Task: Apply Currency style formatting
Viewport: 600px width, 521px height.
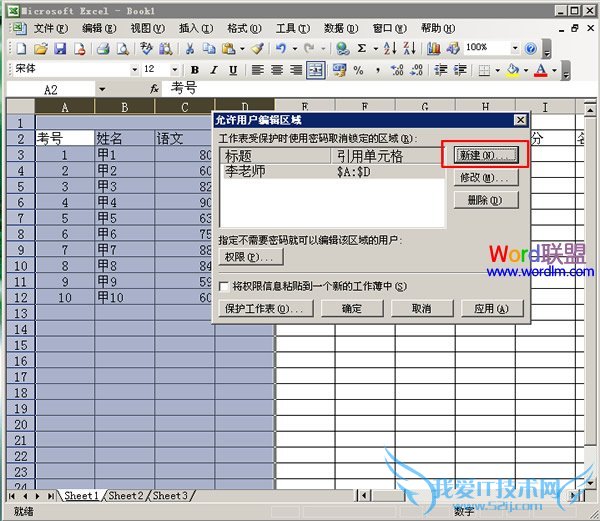Action: (x=339, y=70)
